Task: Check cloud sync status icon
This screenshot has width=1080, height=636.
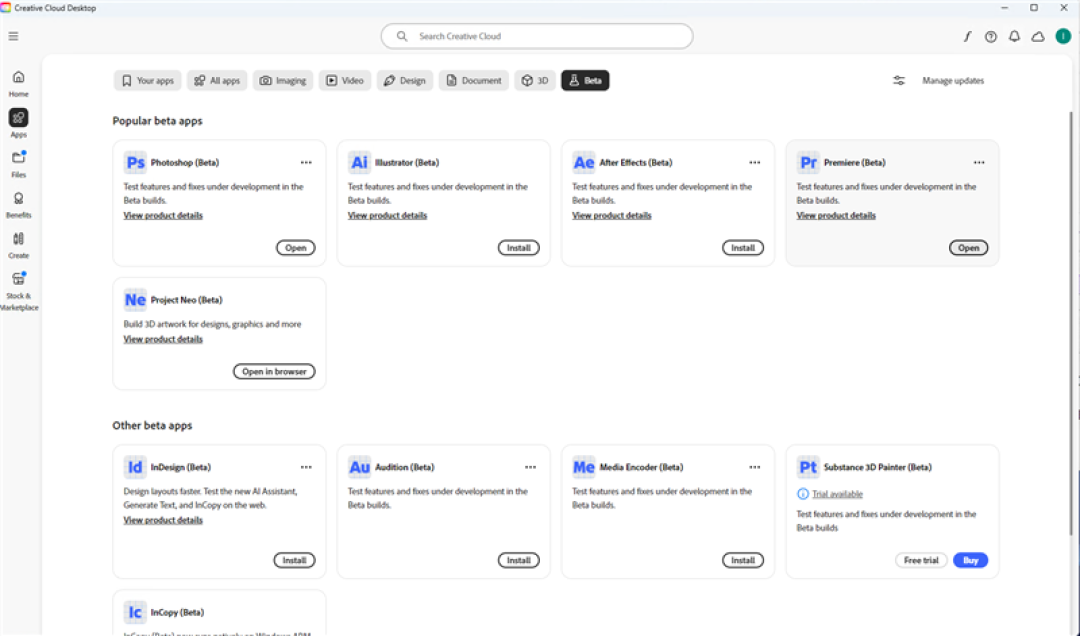Action: click(x=1038, y=37)
